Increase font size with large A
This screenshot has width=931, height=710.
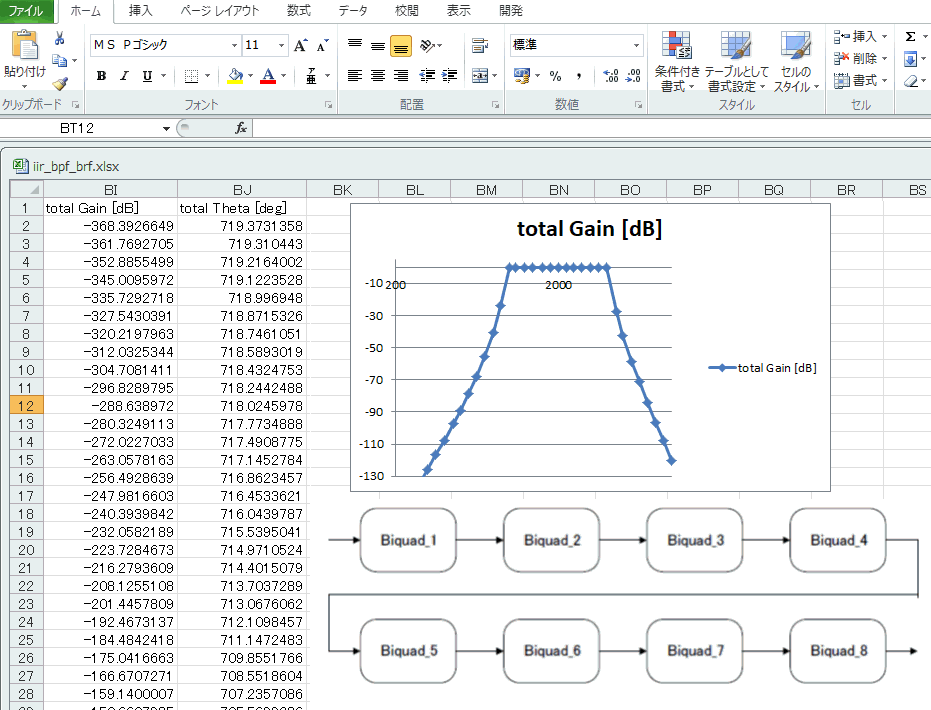tap(300, 45)
